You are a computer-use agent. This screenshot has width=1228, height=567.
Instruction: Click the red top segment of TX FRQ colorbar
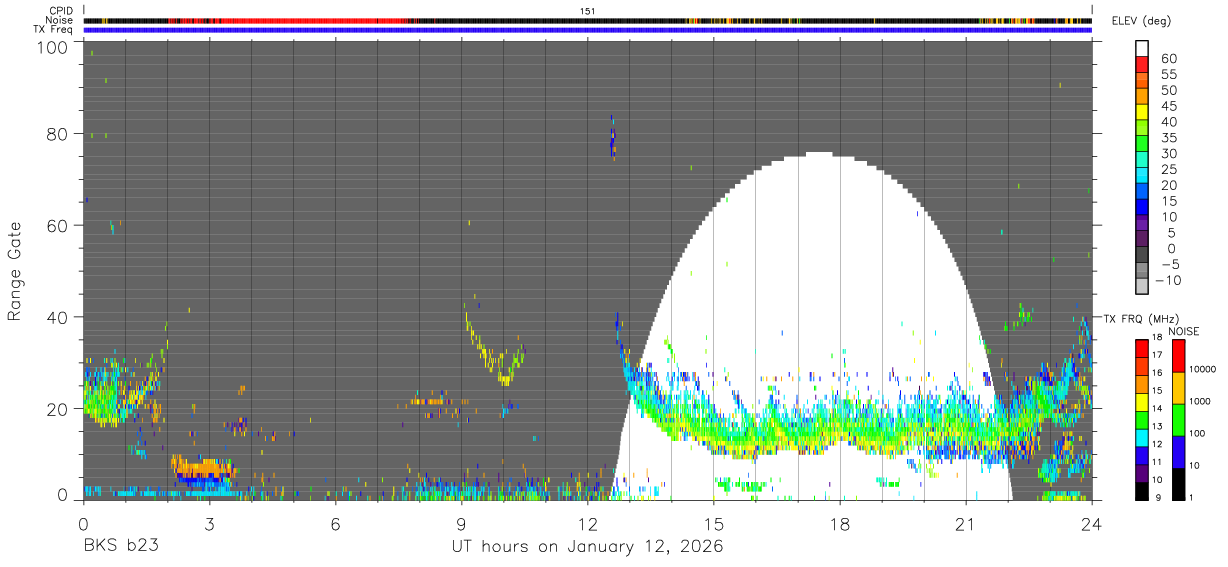point(1142,348)
